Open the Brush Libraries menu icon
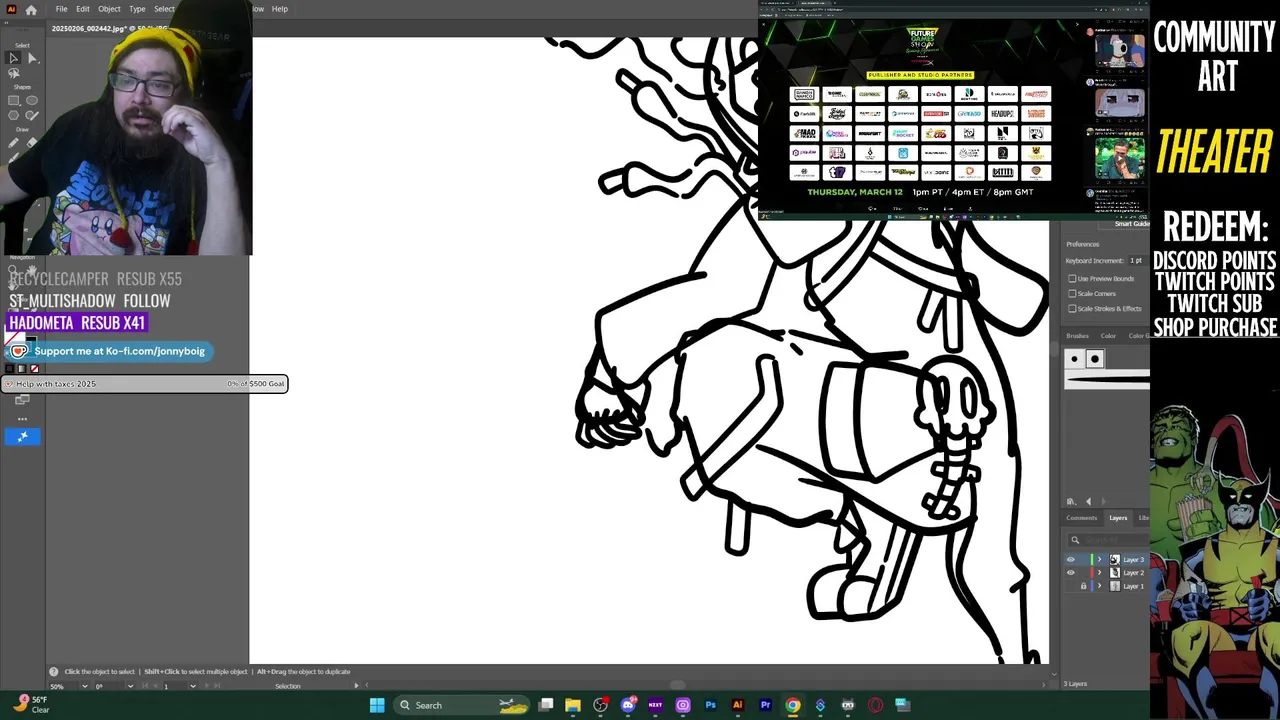Screen dimensions: 1280x720 (1071, 502)
